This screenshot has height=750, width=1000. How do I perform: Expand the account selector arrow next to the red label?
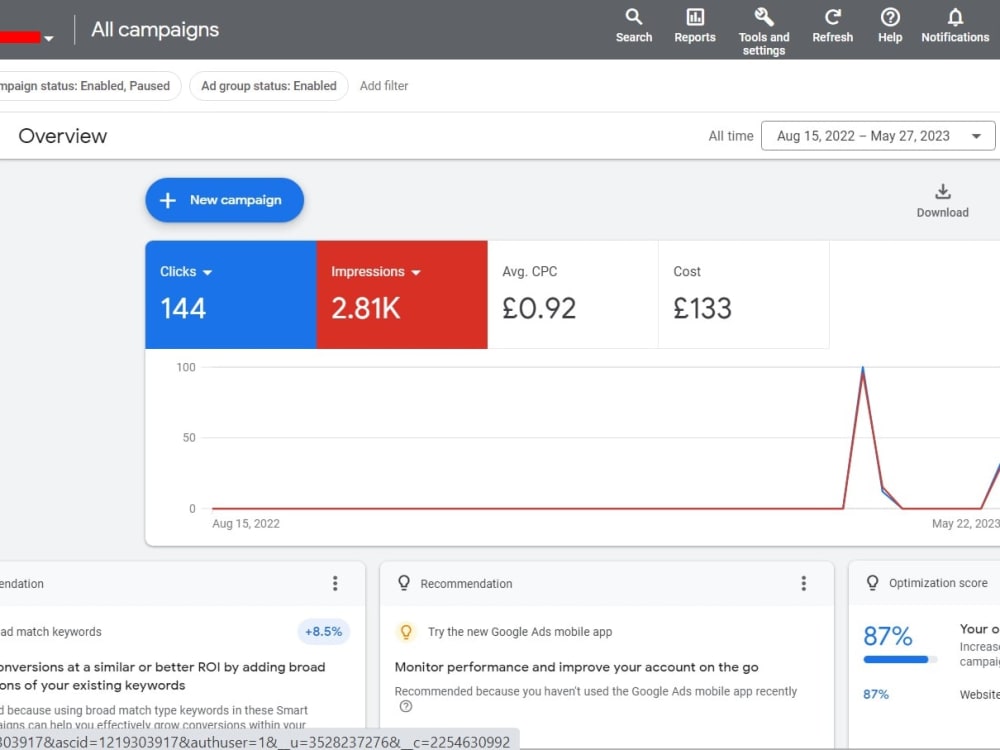coord(48,38)
